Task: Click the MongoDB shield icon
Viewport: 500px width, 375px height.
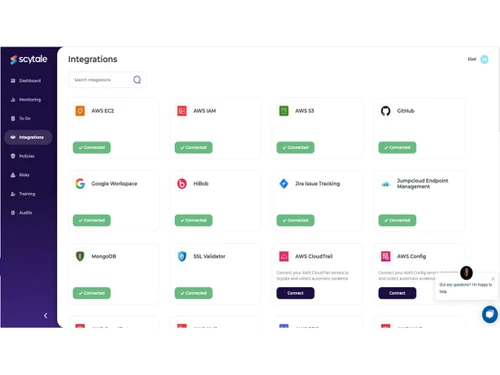Action: coord(80,256)
